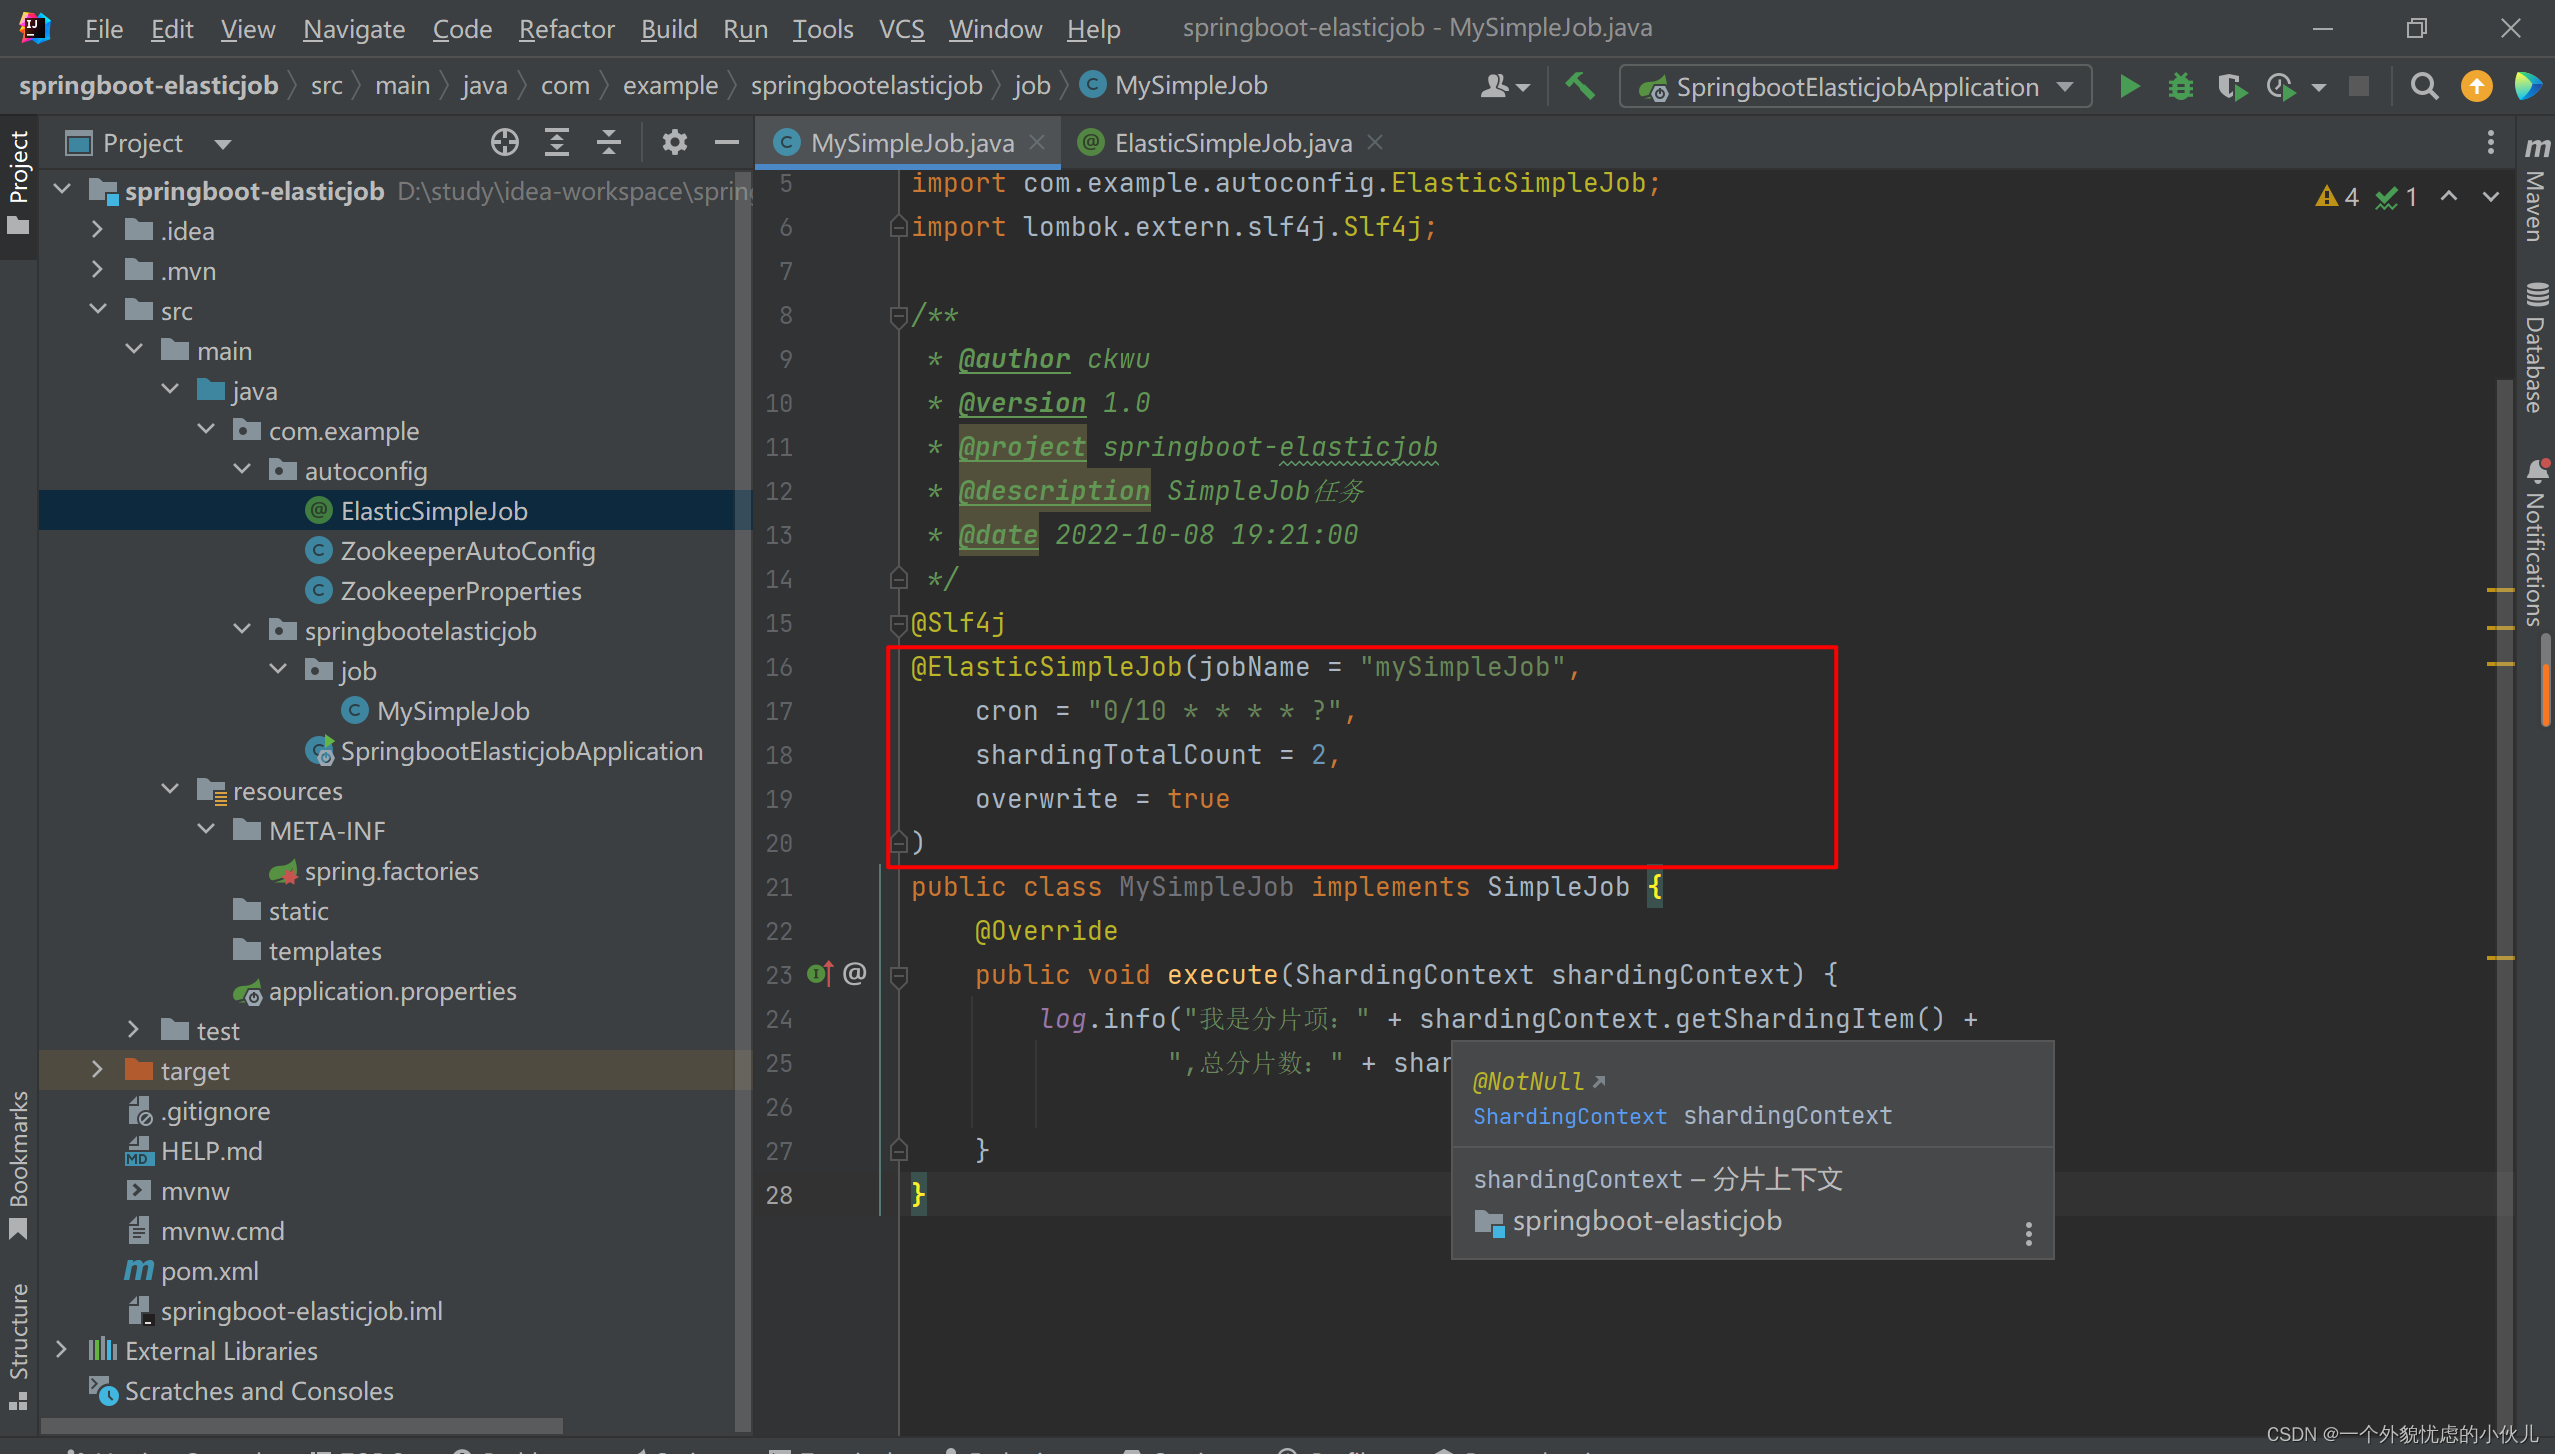The width and height of the screenshot is (2555, 1454).
Task: Open Search Everywhere magnifier icon
Action: point(2424,87)
